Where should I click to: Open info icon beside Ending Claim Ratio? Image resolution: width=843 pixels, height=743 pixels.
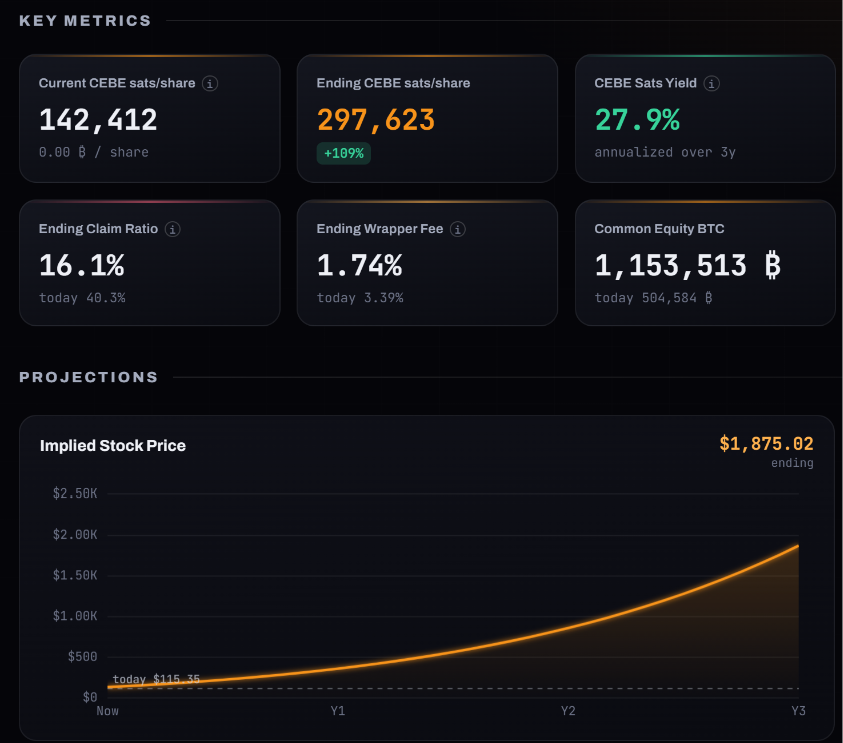click(173, 229)
